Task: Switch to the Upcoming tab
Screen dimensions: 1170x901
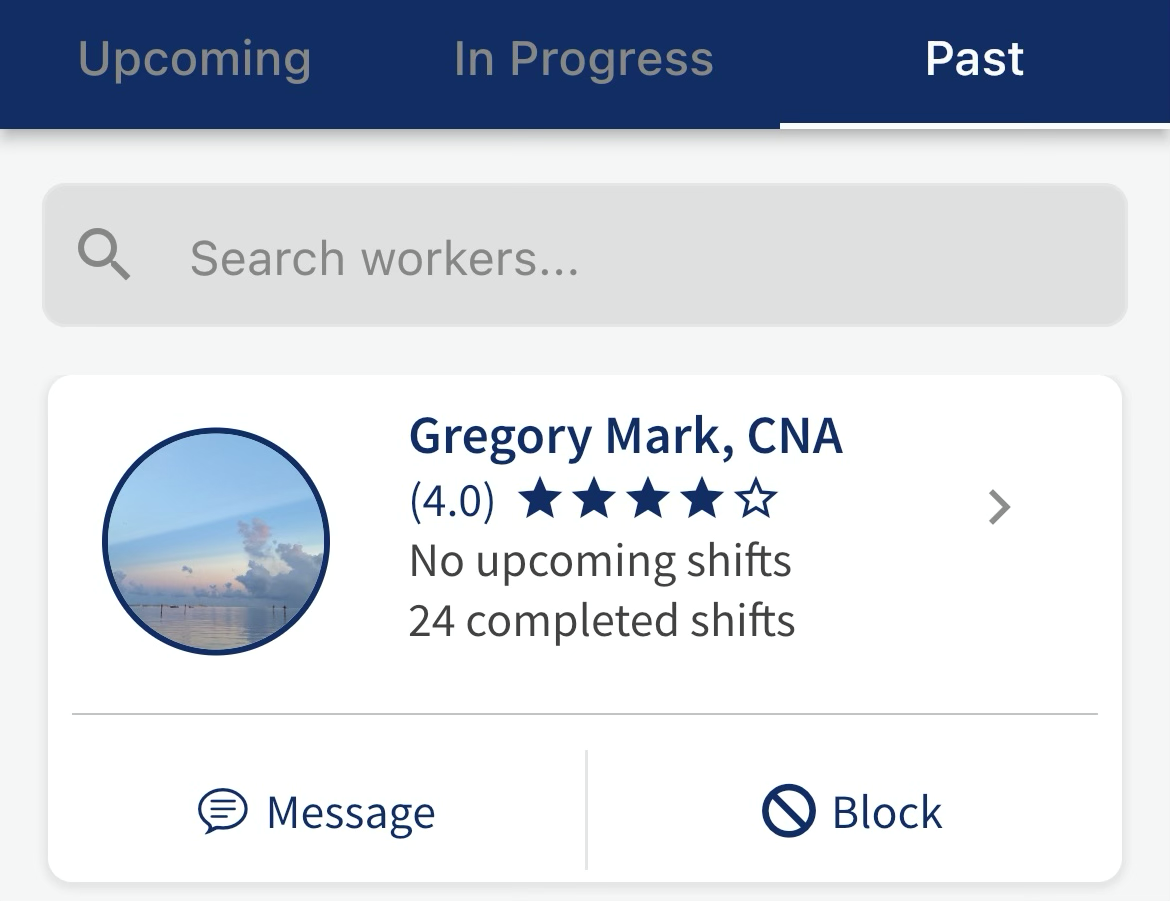Action: (194, 59)
